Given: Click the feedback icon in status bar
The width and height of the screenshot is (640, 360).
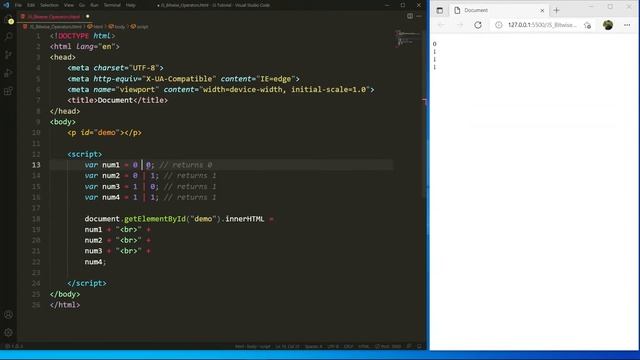Looking at the screenshot, I should pos(409,346).
